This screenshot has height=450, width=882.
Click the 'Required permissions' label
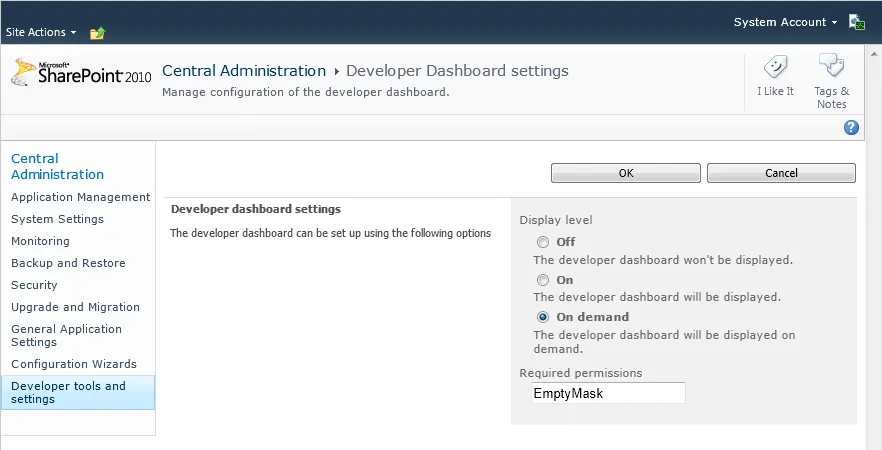[x=581, y=373]
